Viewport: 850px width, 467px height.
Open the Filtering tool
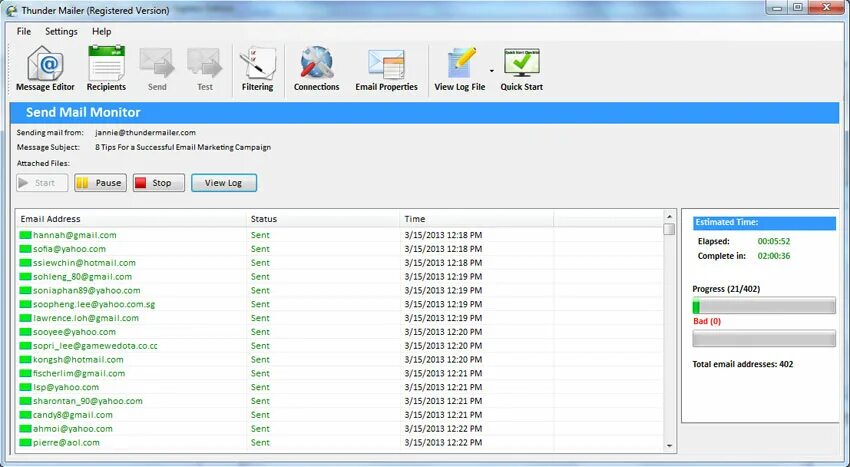(x=257, y=68)
